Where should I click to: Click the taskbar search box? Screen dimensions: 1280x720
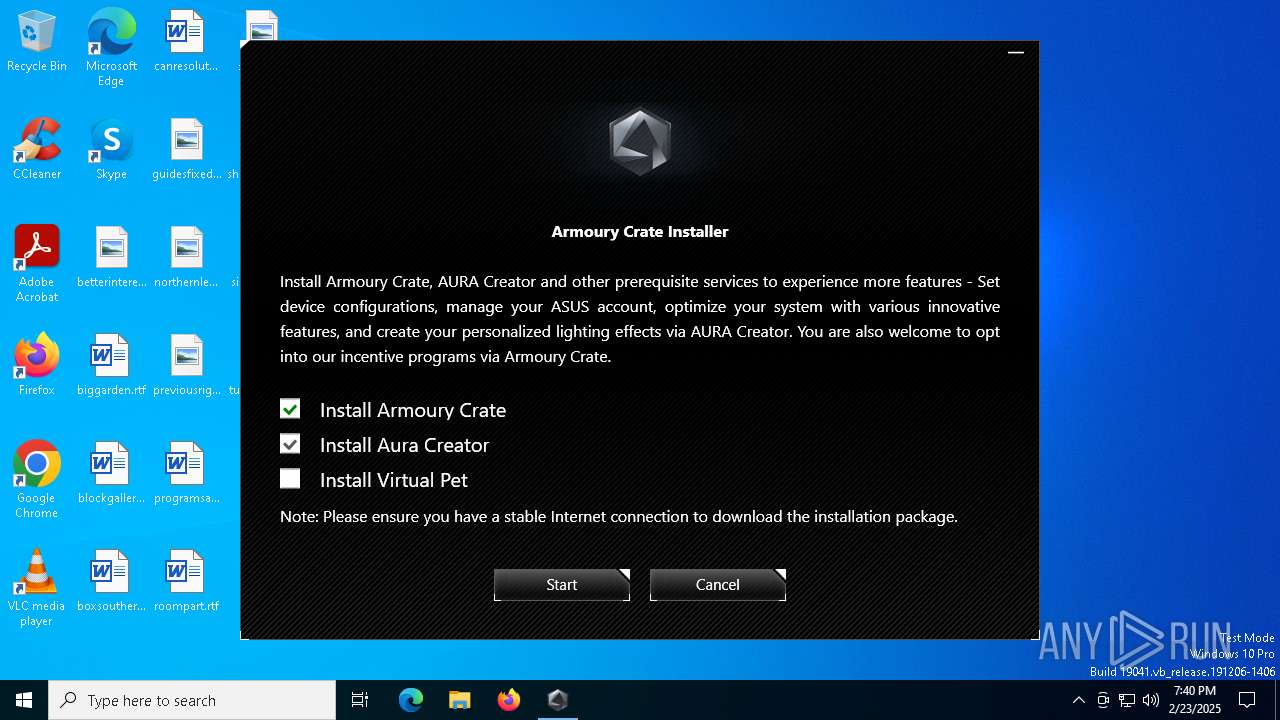point(192,700)
